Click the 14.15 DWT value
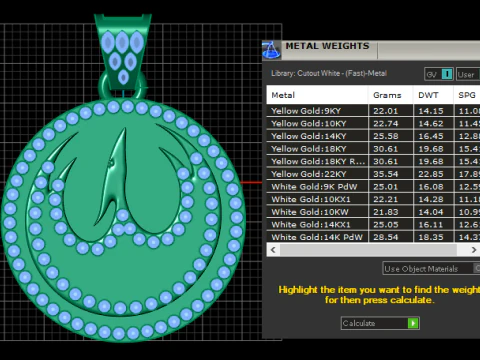The image size is (480, 360). (x=431, y=111)
